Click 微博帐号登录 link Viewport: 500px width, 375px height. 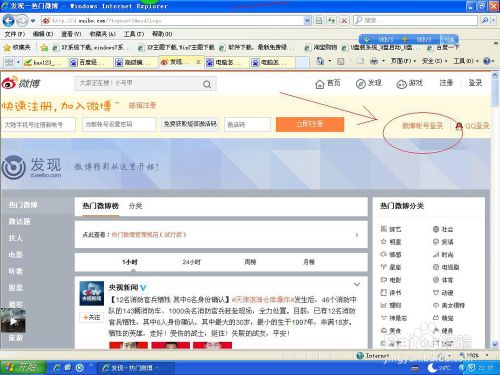(x=422, y=126)
